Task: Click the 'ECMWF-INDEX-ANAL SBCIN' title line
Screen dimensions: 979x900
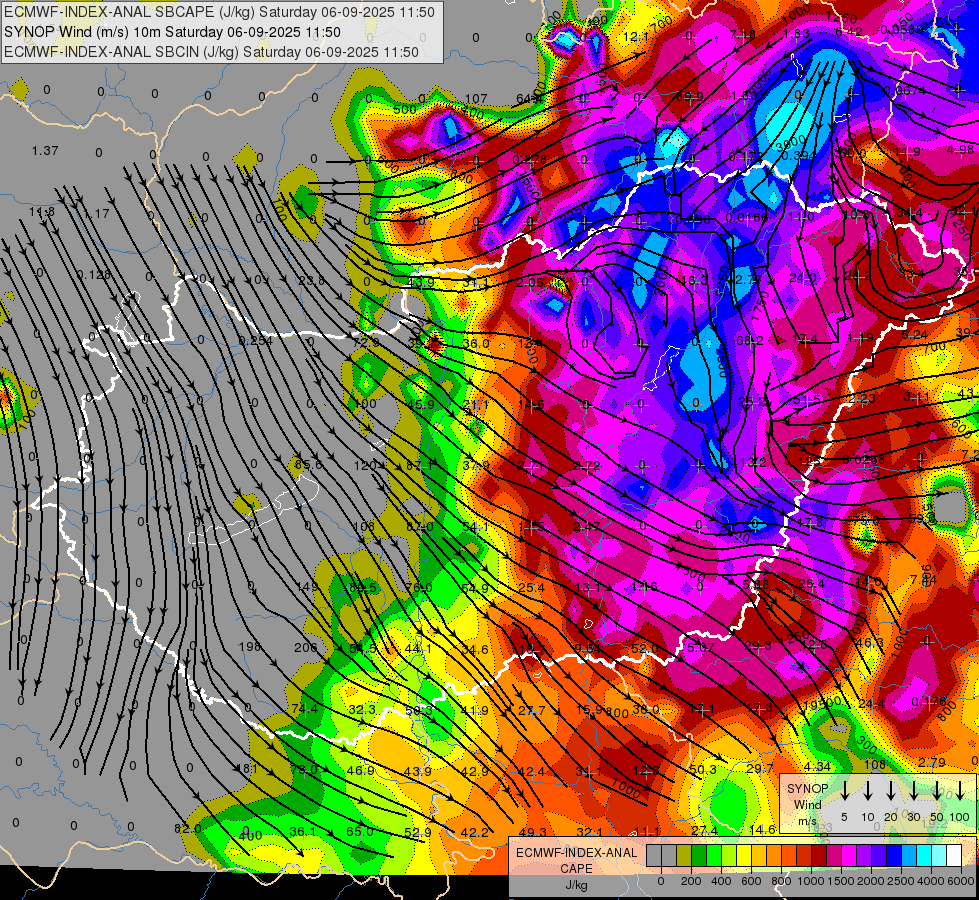Action: [211, 52]
